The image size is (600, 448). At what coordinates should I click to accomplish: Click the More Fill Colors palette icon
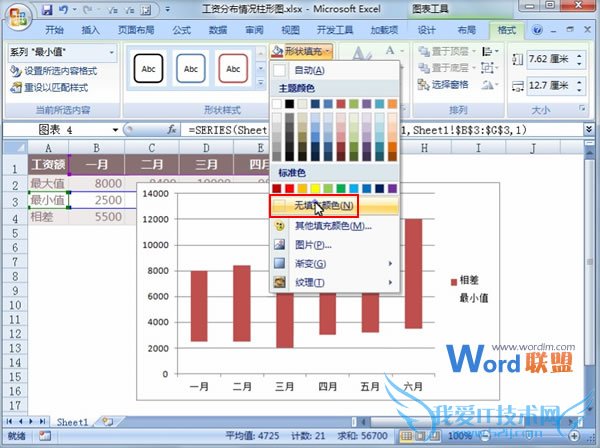280,226
